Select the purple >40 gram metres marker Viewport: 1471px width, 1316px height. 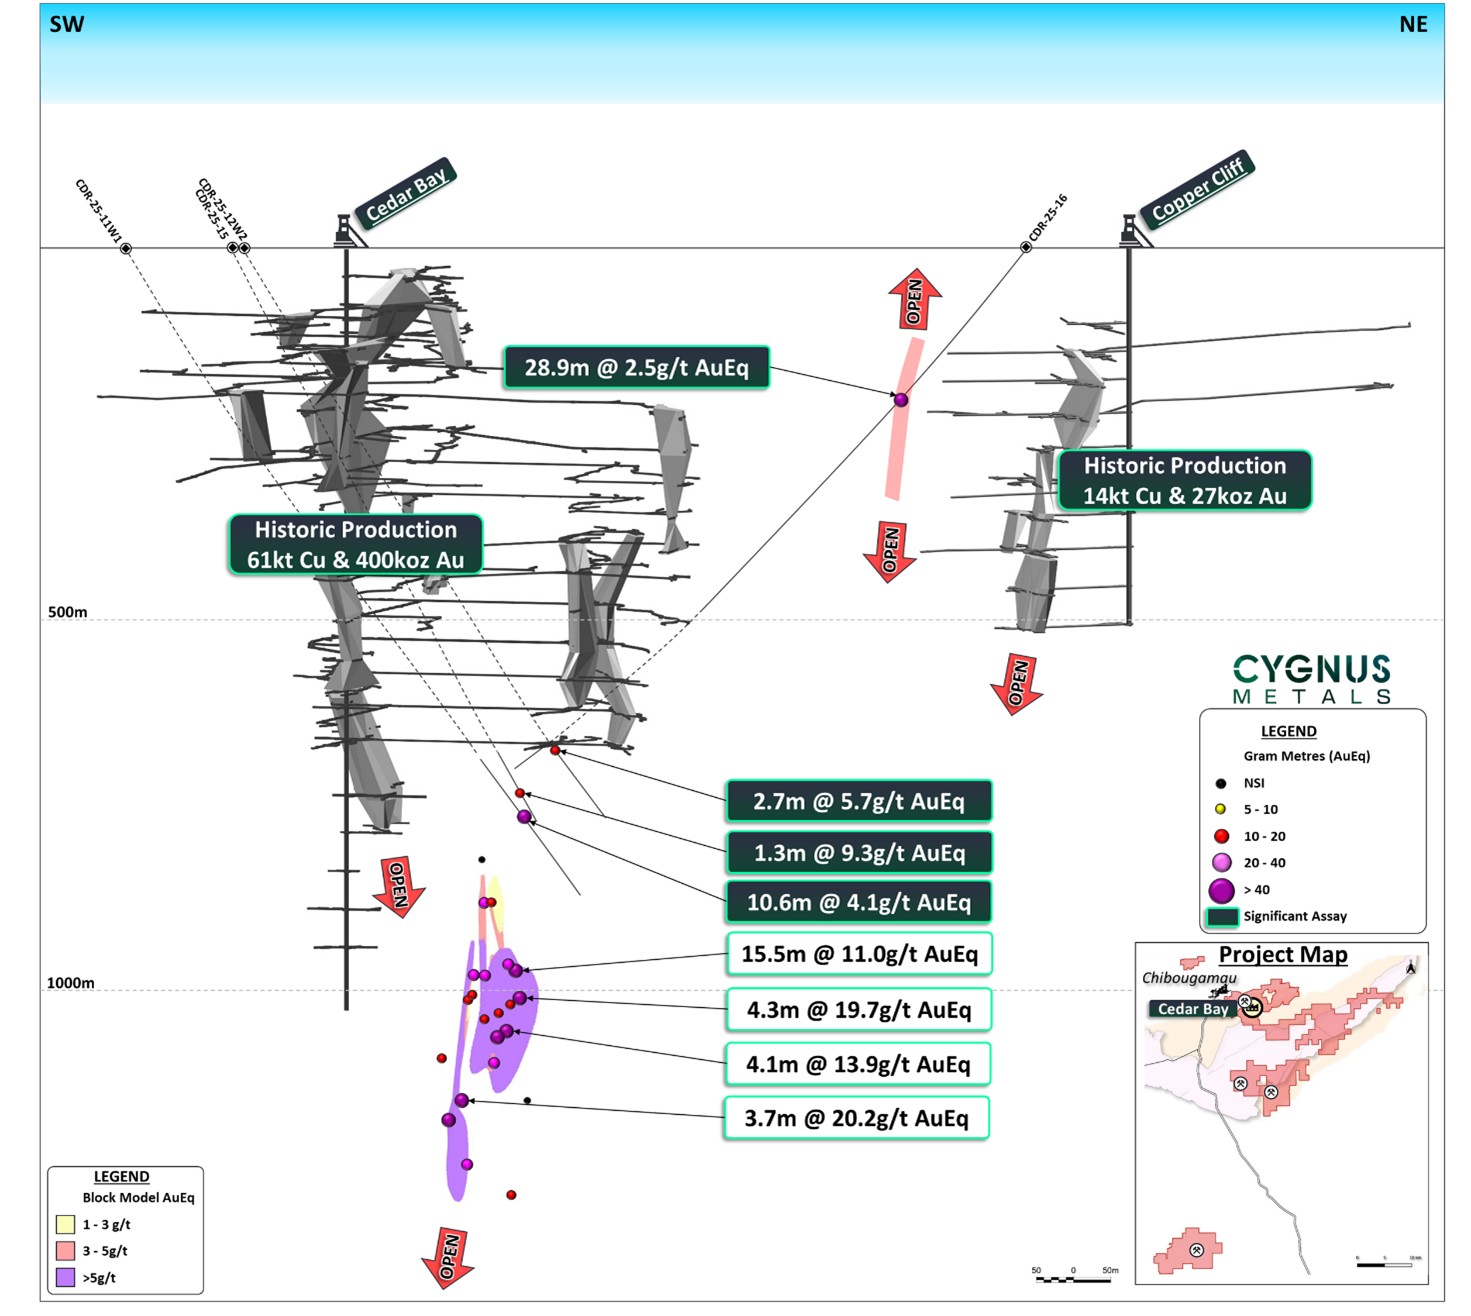(x=1221, y=890)
